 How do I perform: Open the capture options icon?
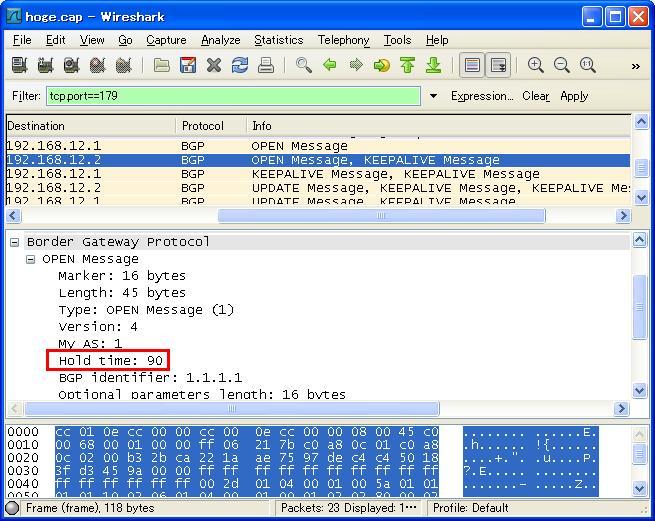[x=45, y=65]
